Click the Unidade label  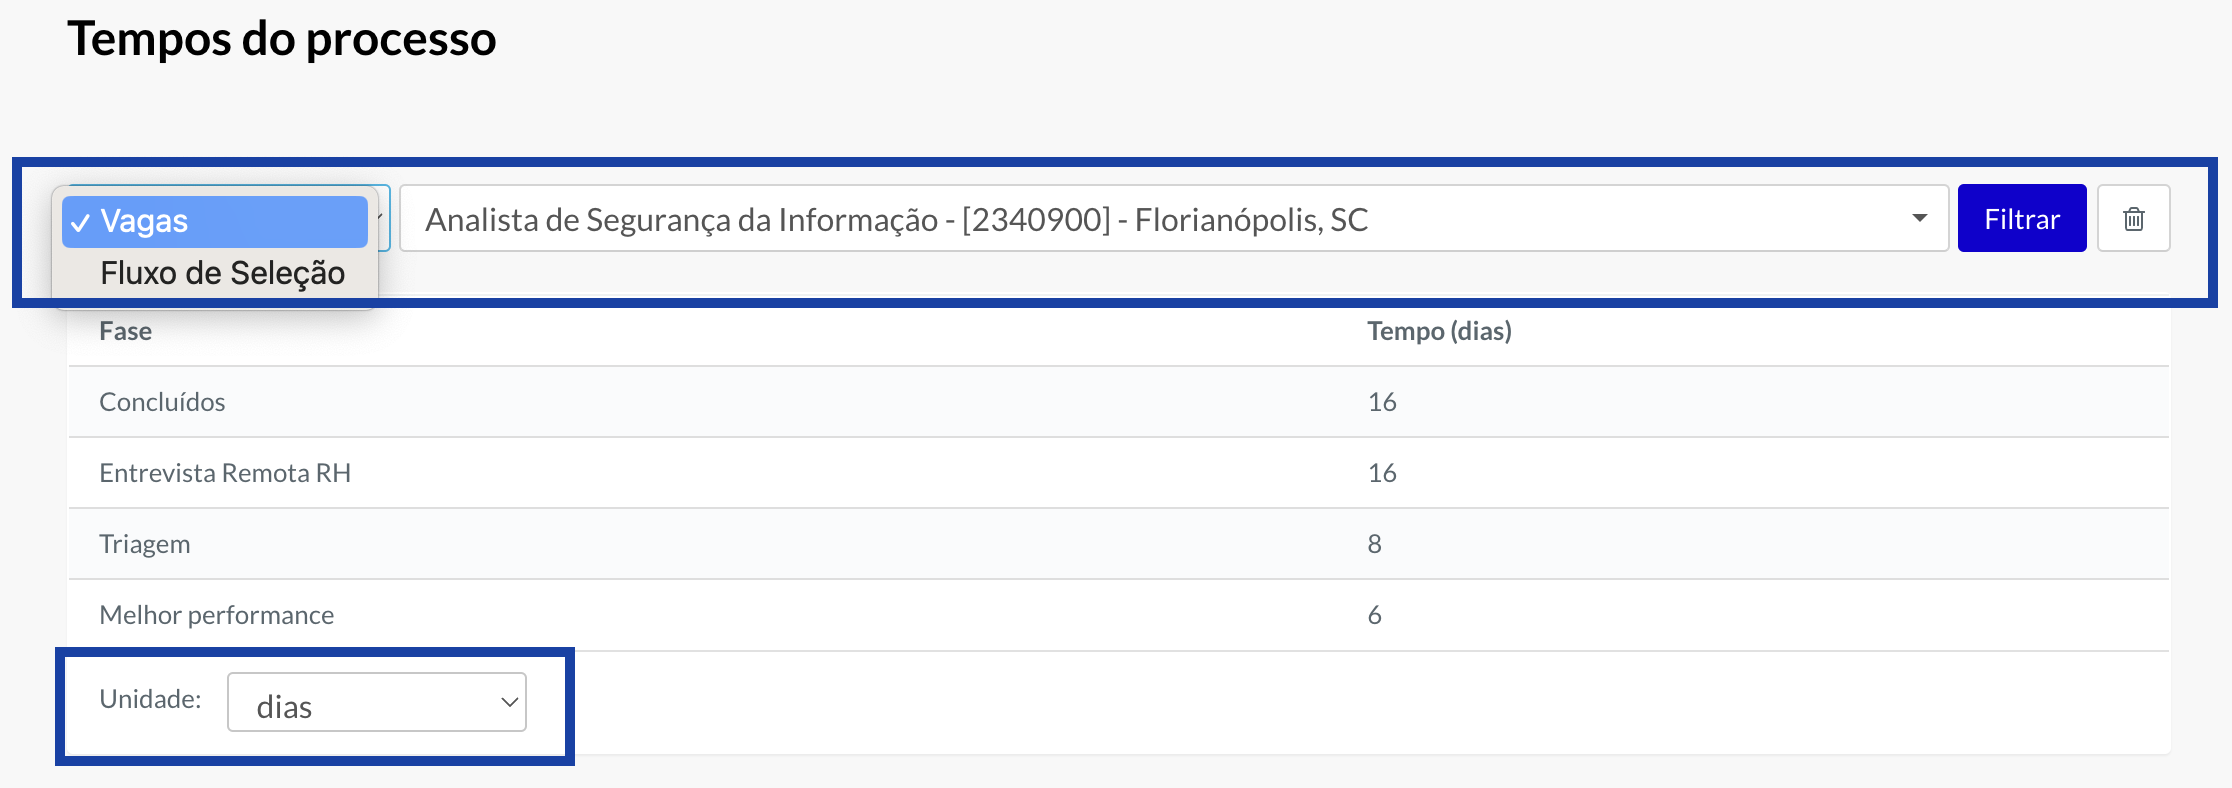[x=150, y=699]
